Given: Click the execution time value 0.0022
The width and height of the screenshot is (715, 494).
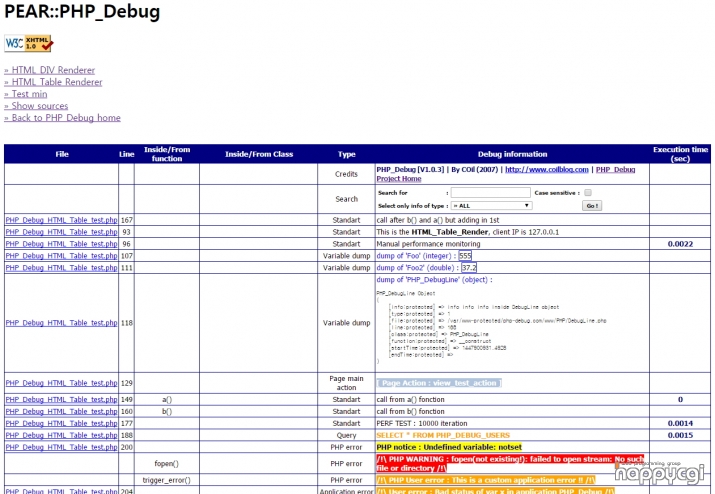Looking at the screenshot, I should point(680,244).
